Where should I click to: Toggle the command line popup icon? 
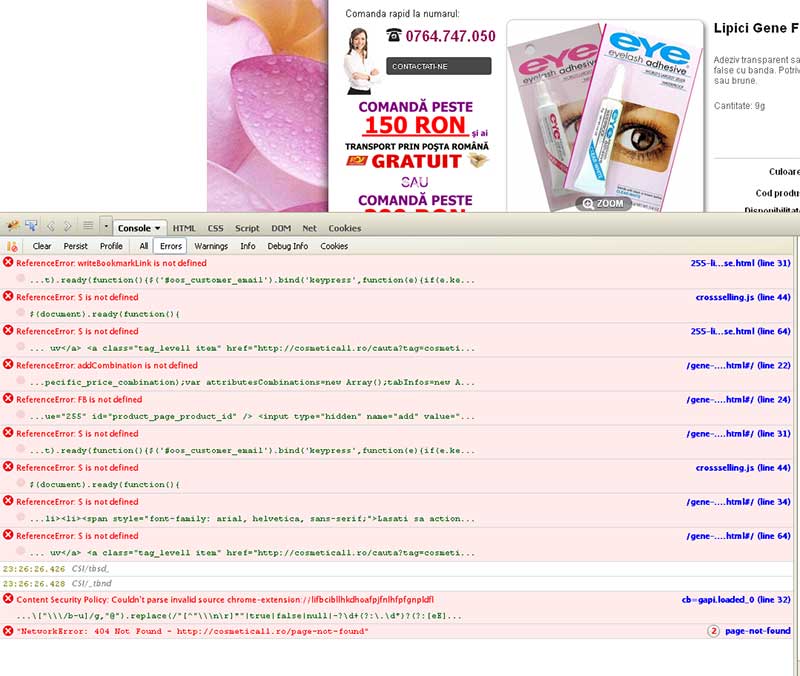click(x=88, y=226)
